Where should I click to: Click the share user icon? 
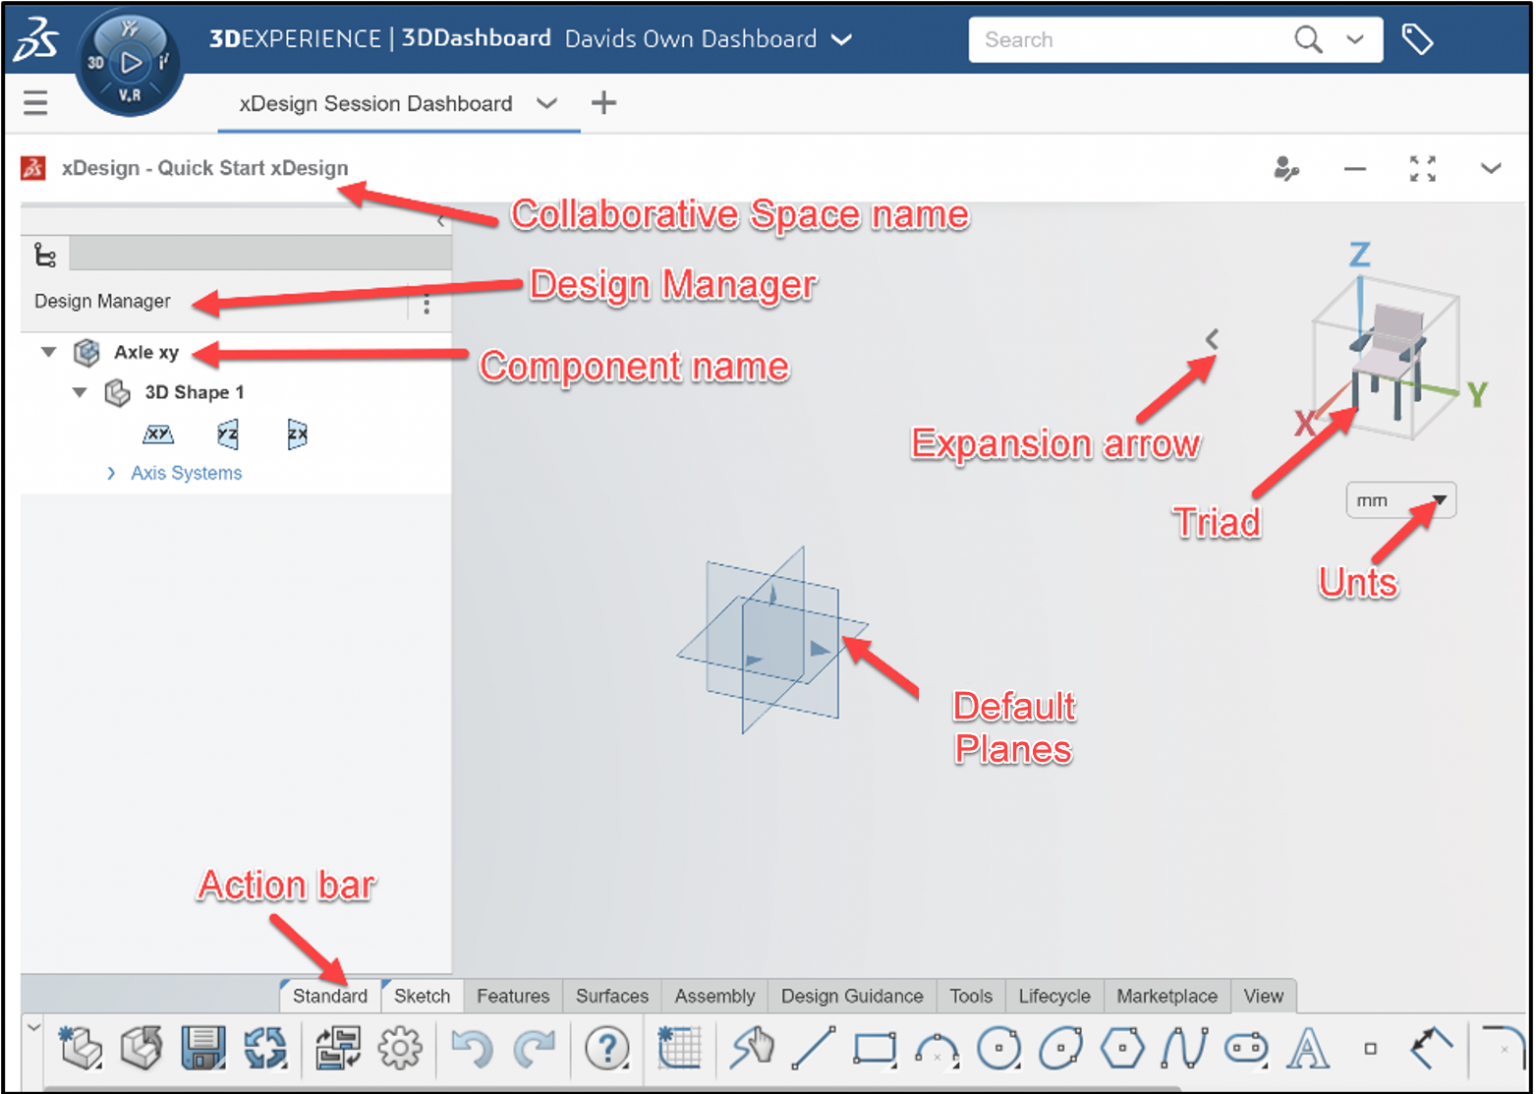point(1287,168)
